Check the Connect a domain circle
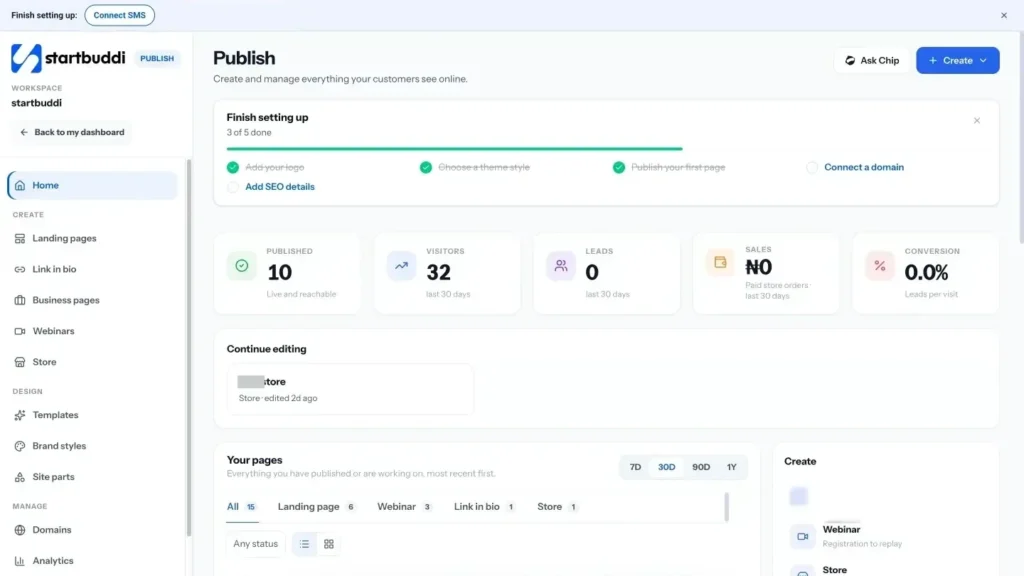 812,167
